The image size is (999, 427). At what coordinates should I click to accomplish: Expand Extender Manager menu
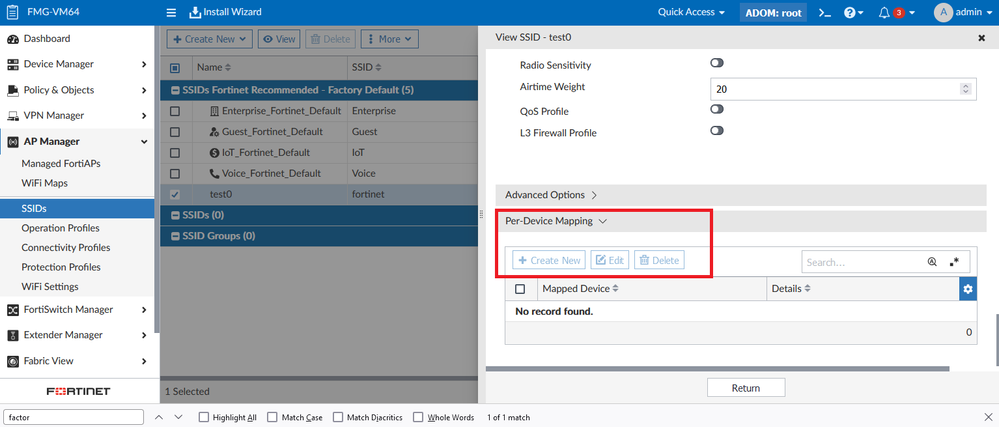76,335
